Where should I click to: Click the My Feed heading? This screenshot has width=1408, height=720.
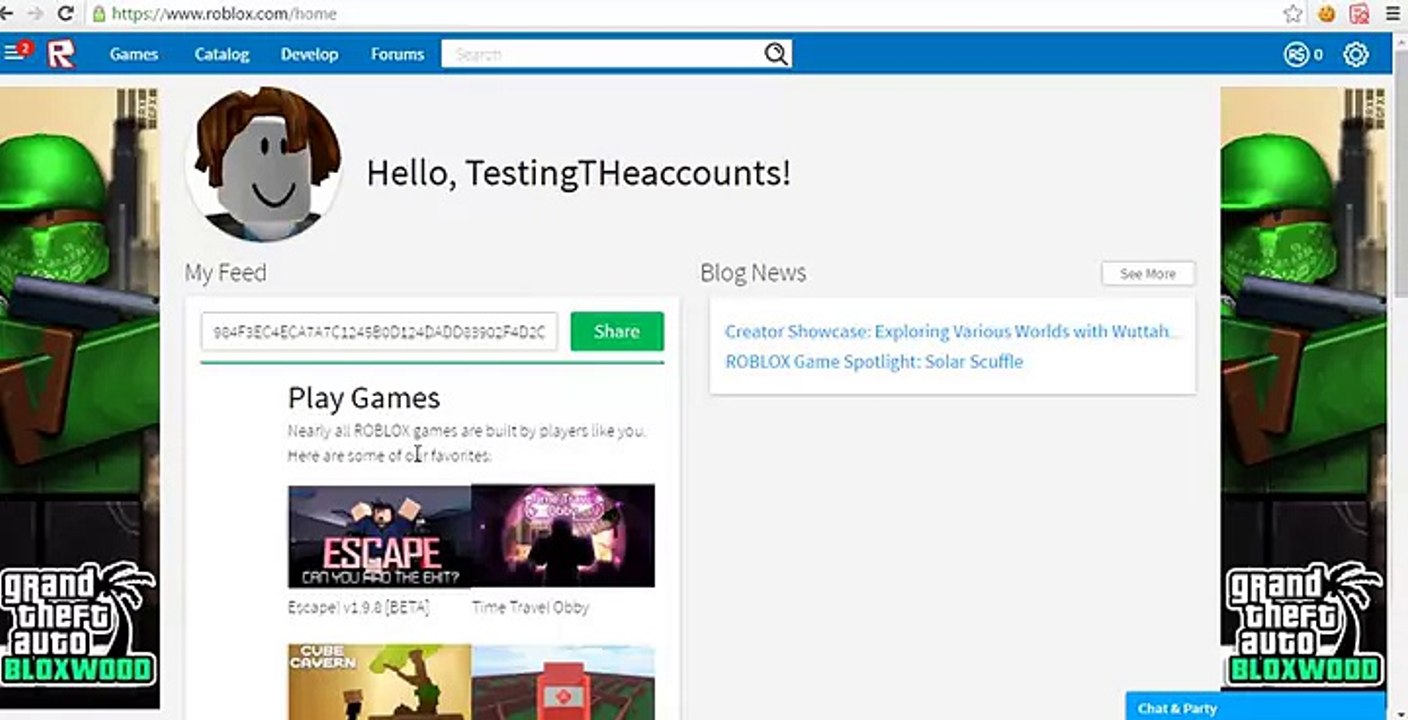(x=225, y=273)
